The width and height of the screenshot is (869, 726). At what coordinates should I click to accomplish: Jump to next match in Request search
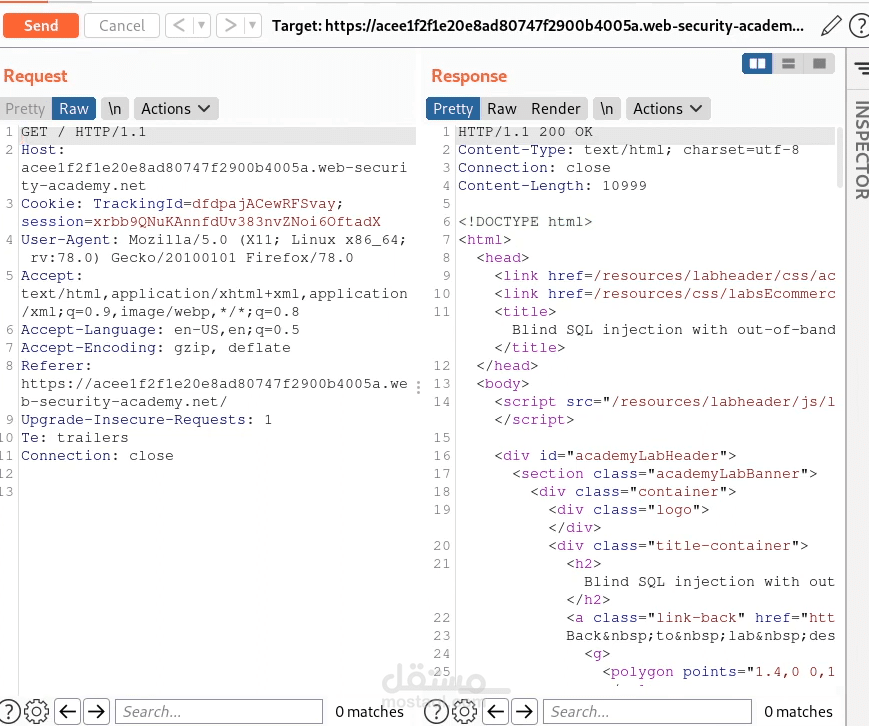(96, 712)
